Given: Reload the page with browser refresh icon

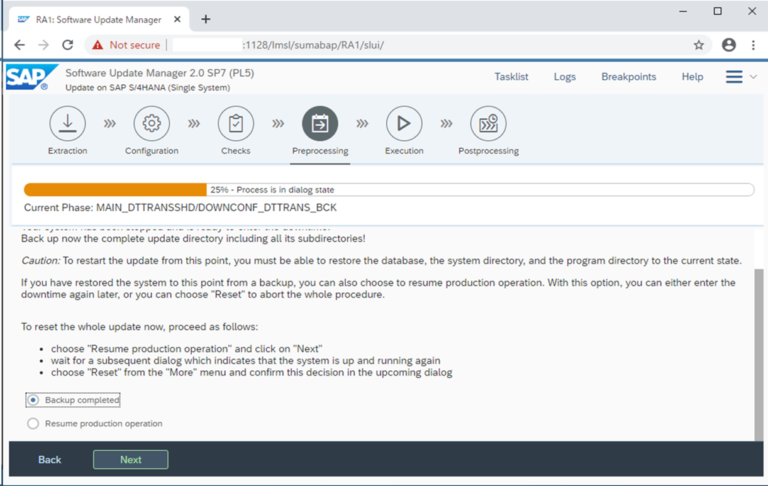Looking at the screenshot, I should coord(68,45).
